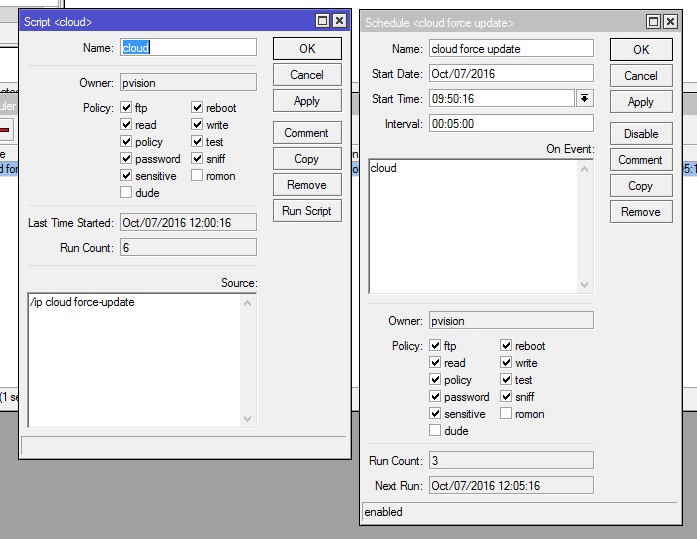
Task: Click the Next Run value field
Action: [x=511, y=485]
